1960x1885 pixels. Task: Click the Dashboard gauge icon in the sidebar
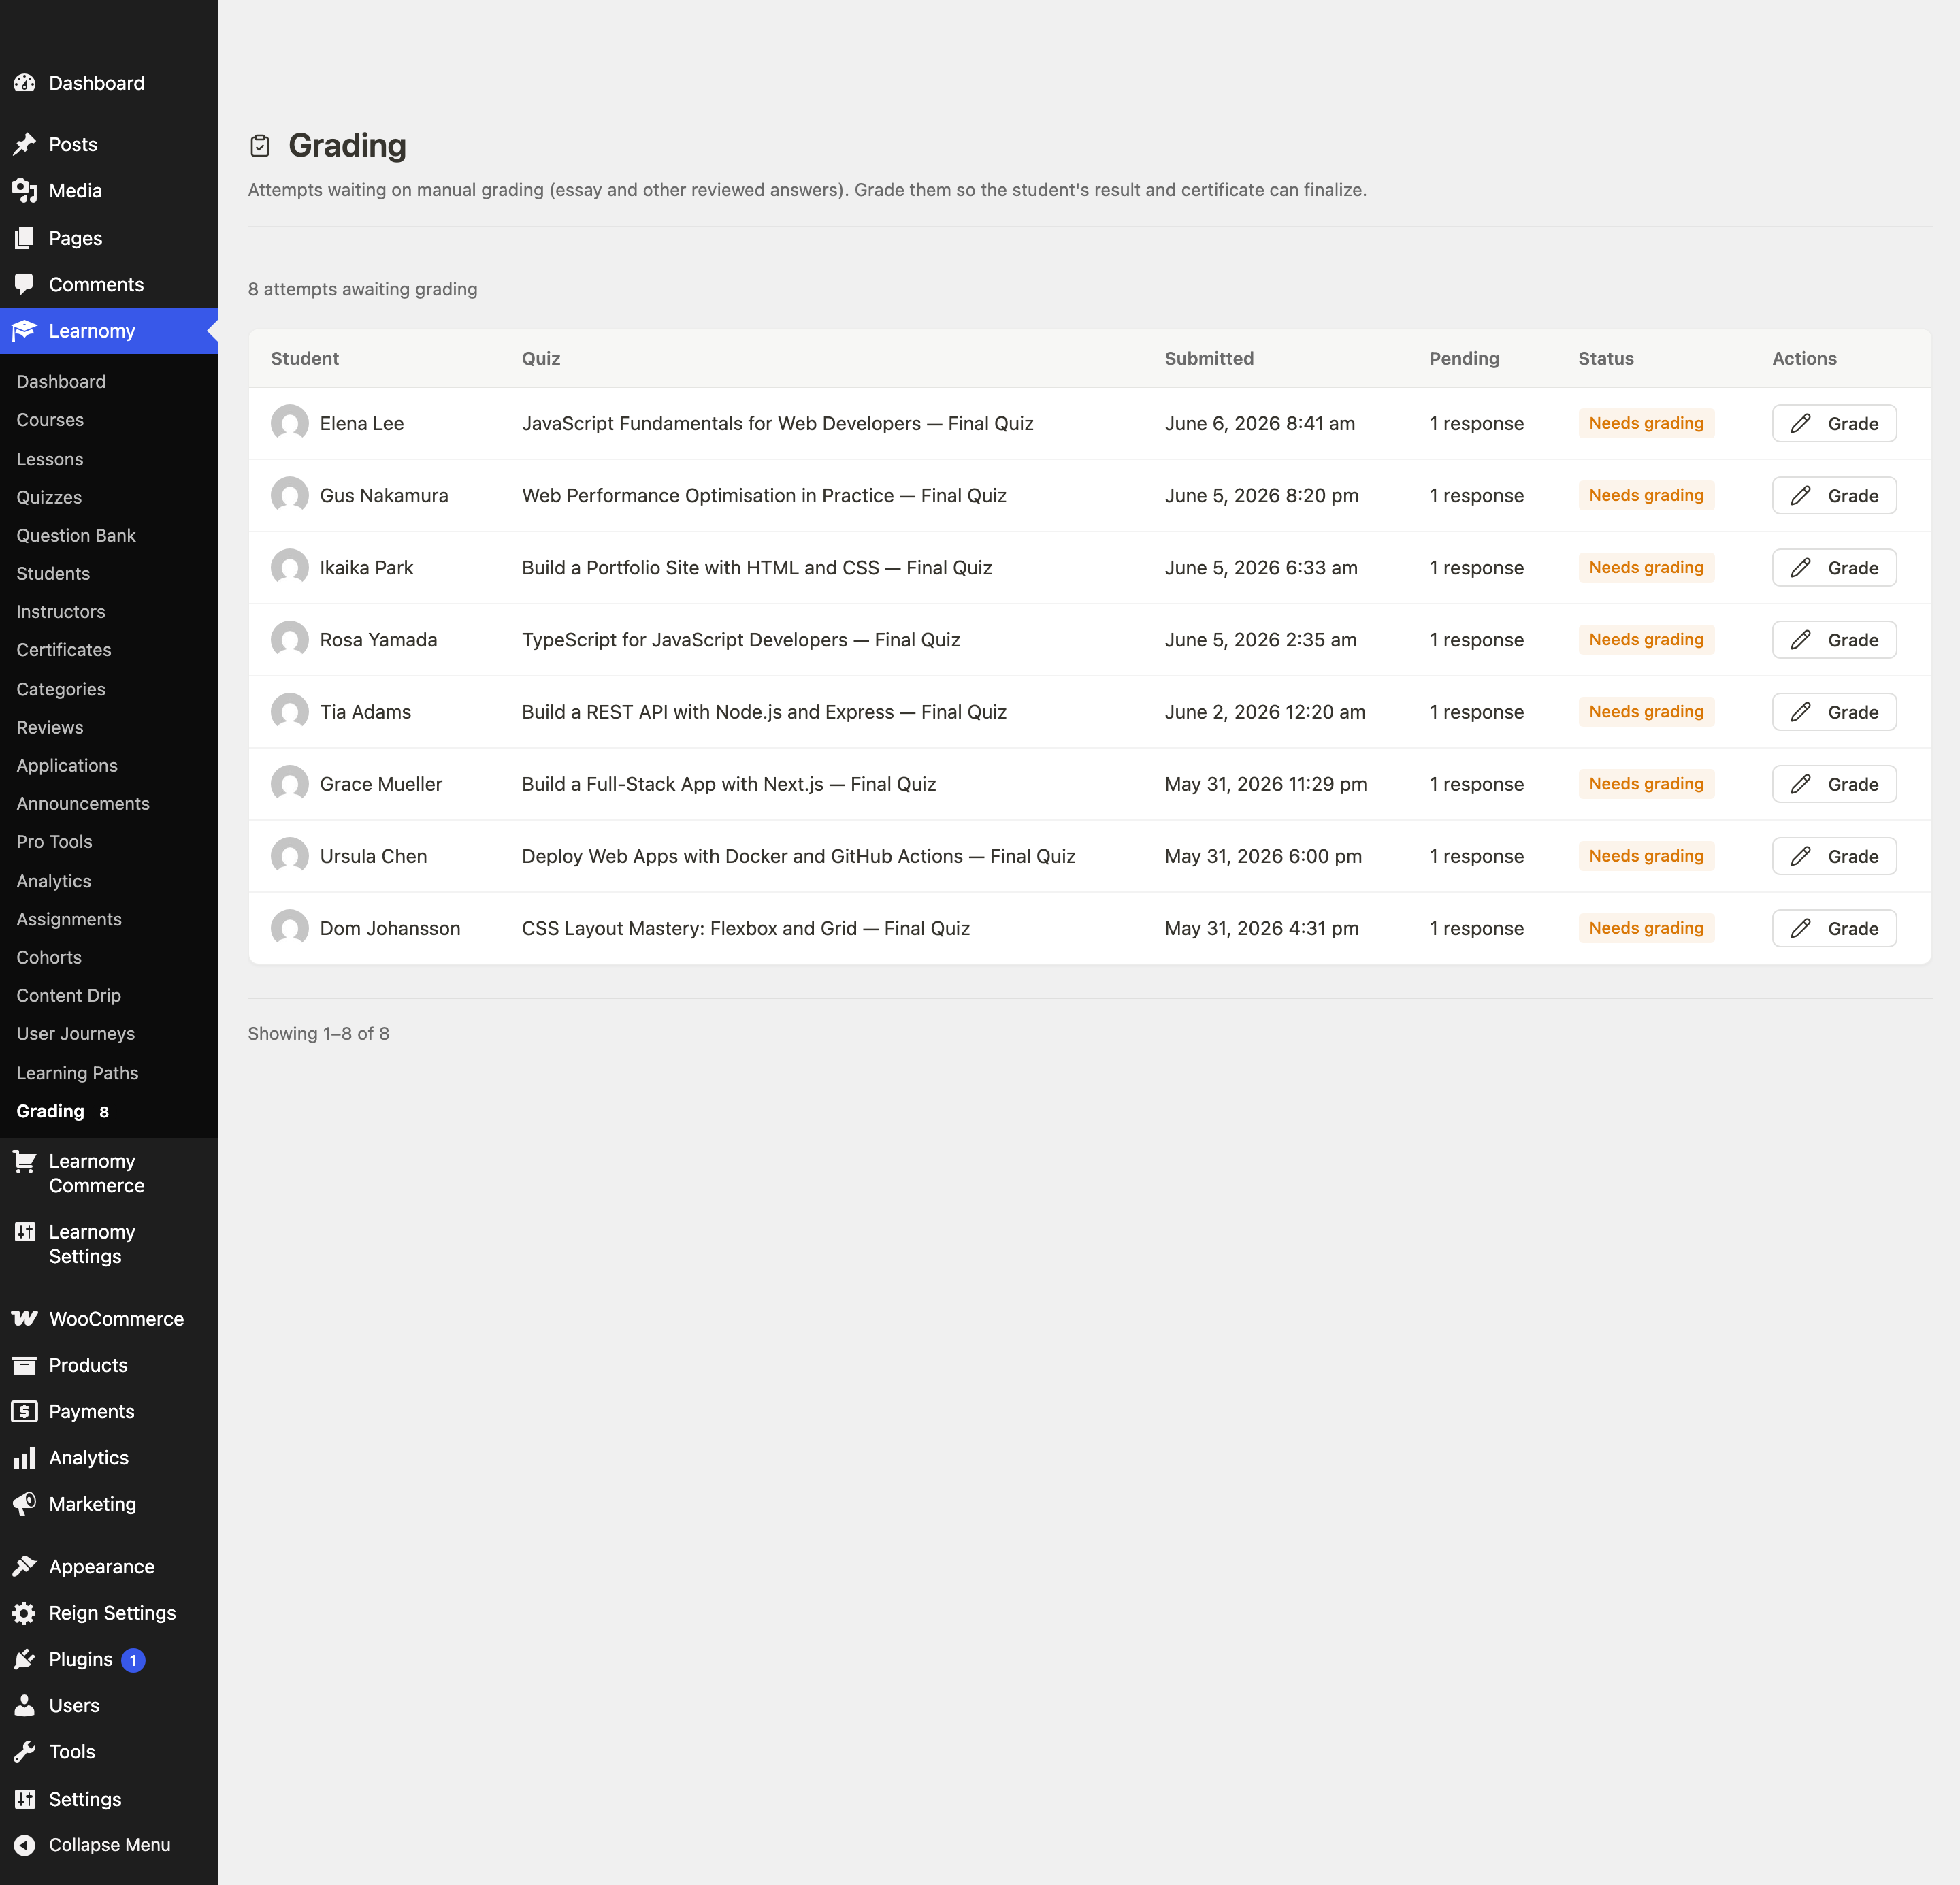tap(25, 83)
